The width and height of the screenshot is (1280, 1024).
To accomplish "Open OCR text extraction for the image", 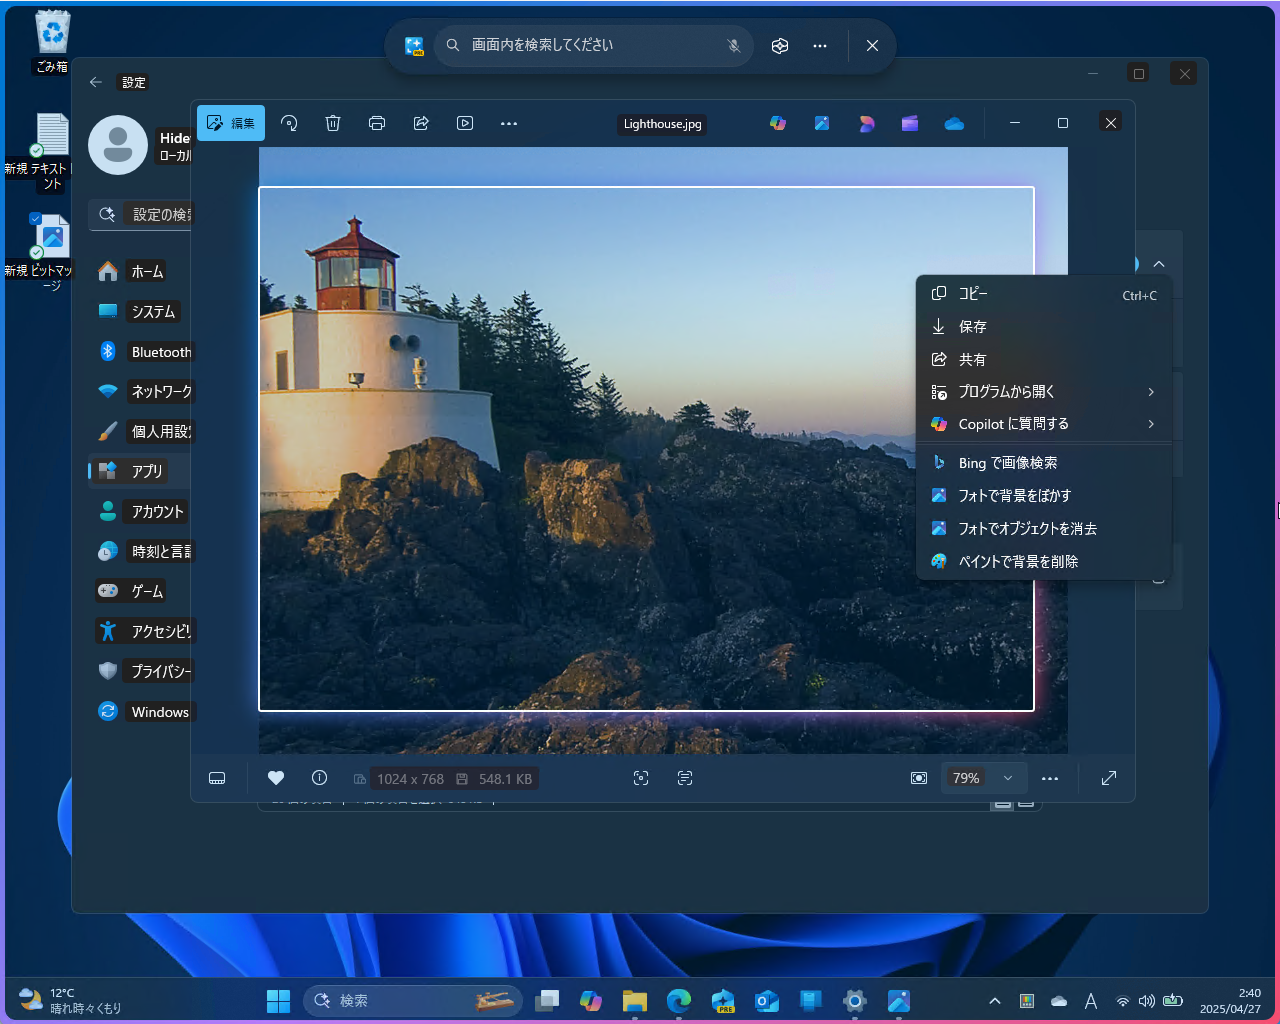I will pyautogui.click(x=685, y=778).
